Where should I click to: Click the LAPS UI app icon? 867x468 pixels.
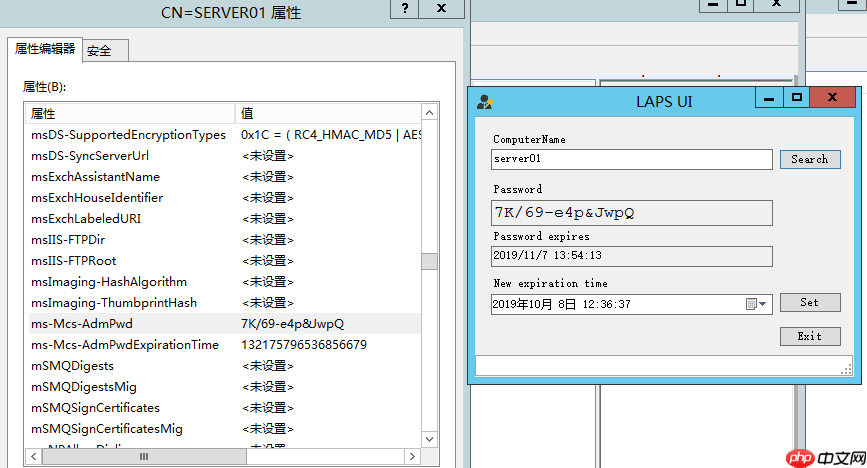tap(484, 102)
